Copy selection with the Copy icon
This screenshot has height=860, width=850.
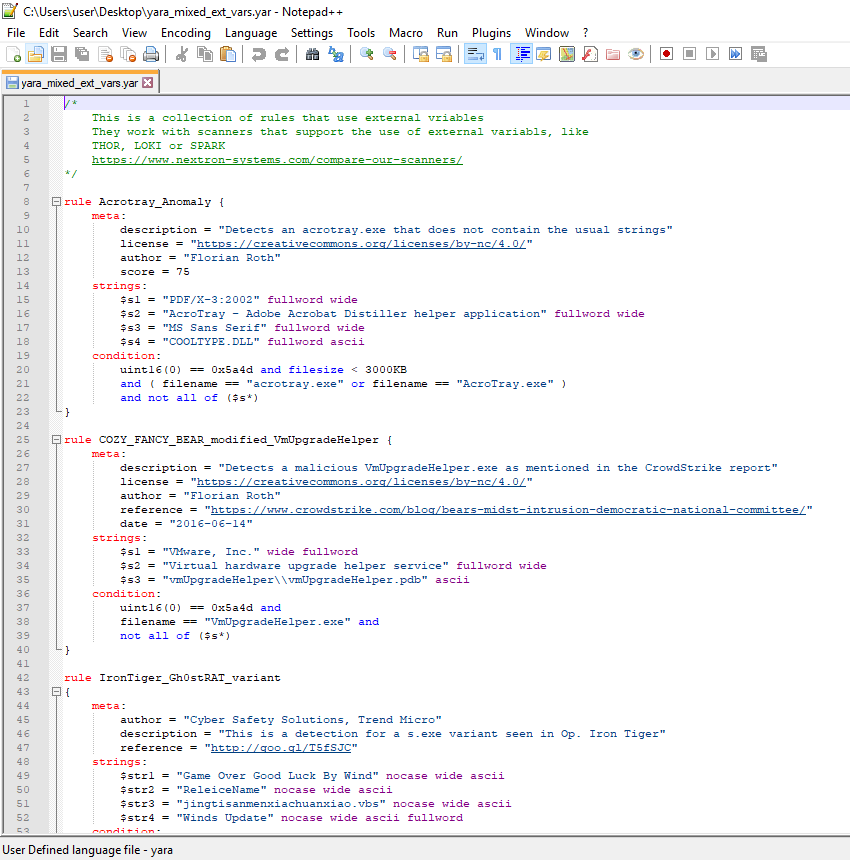pyautogui.click(x=205, y=54)
